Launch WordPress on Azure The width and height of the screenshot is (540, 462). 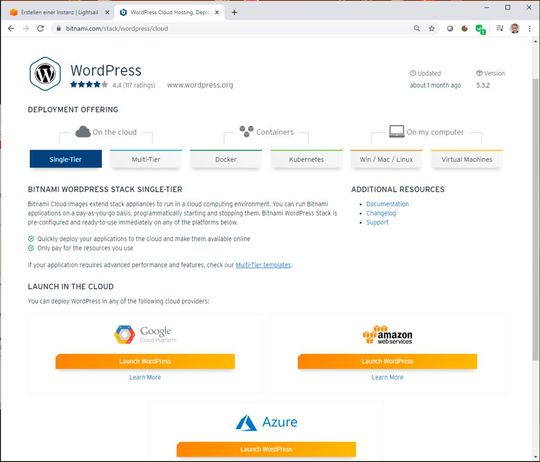266,449
